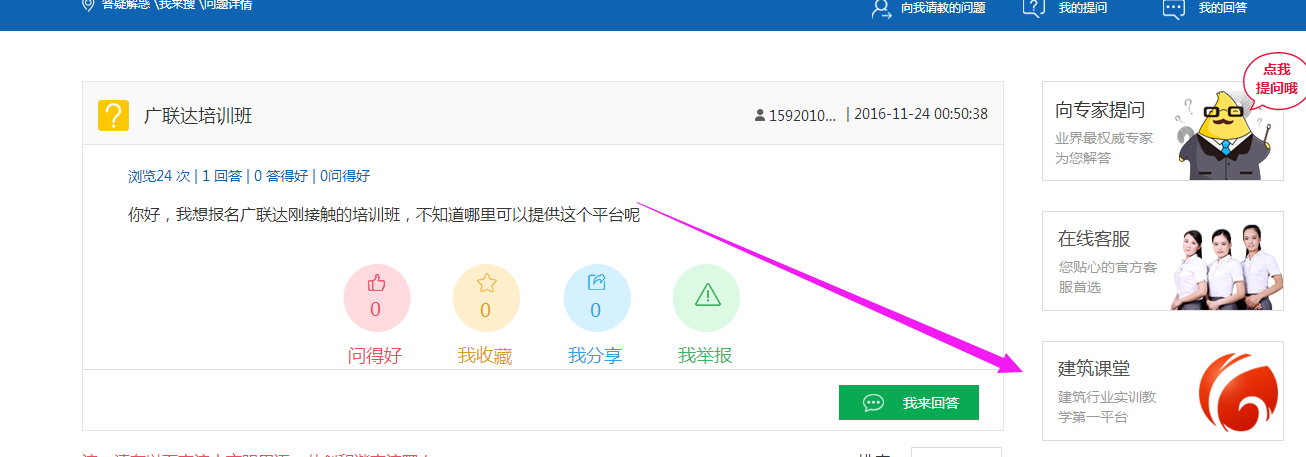Click the 向我请教的问题 person icon
This screenshot has height=457, width=1306.
click(x=881, y=8)
